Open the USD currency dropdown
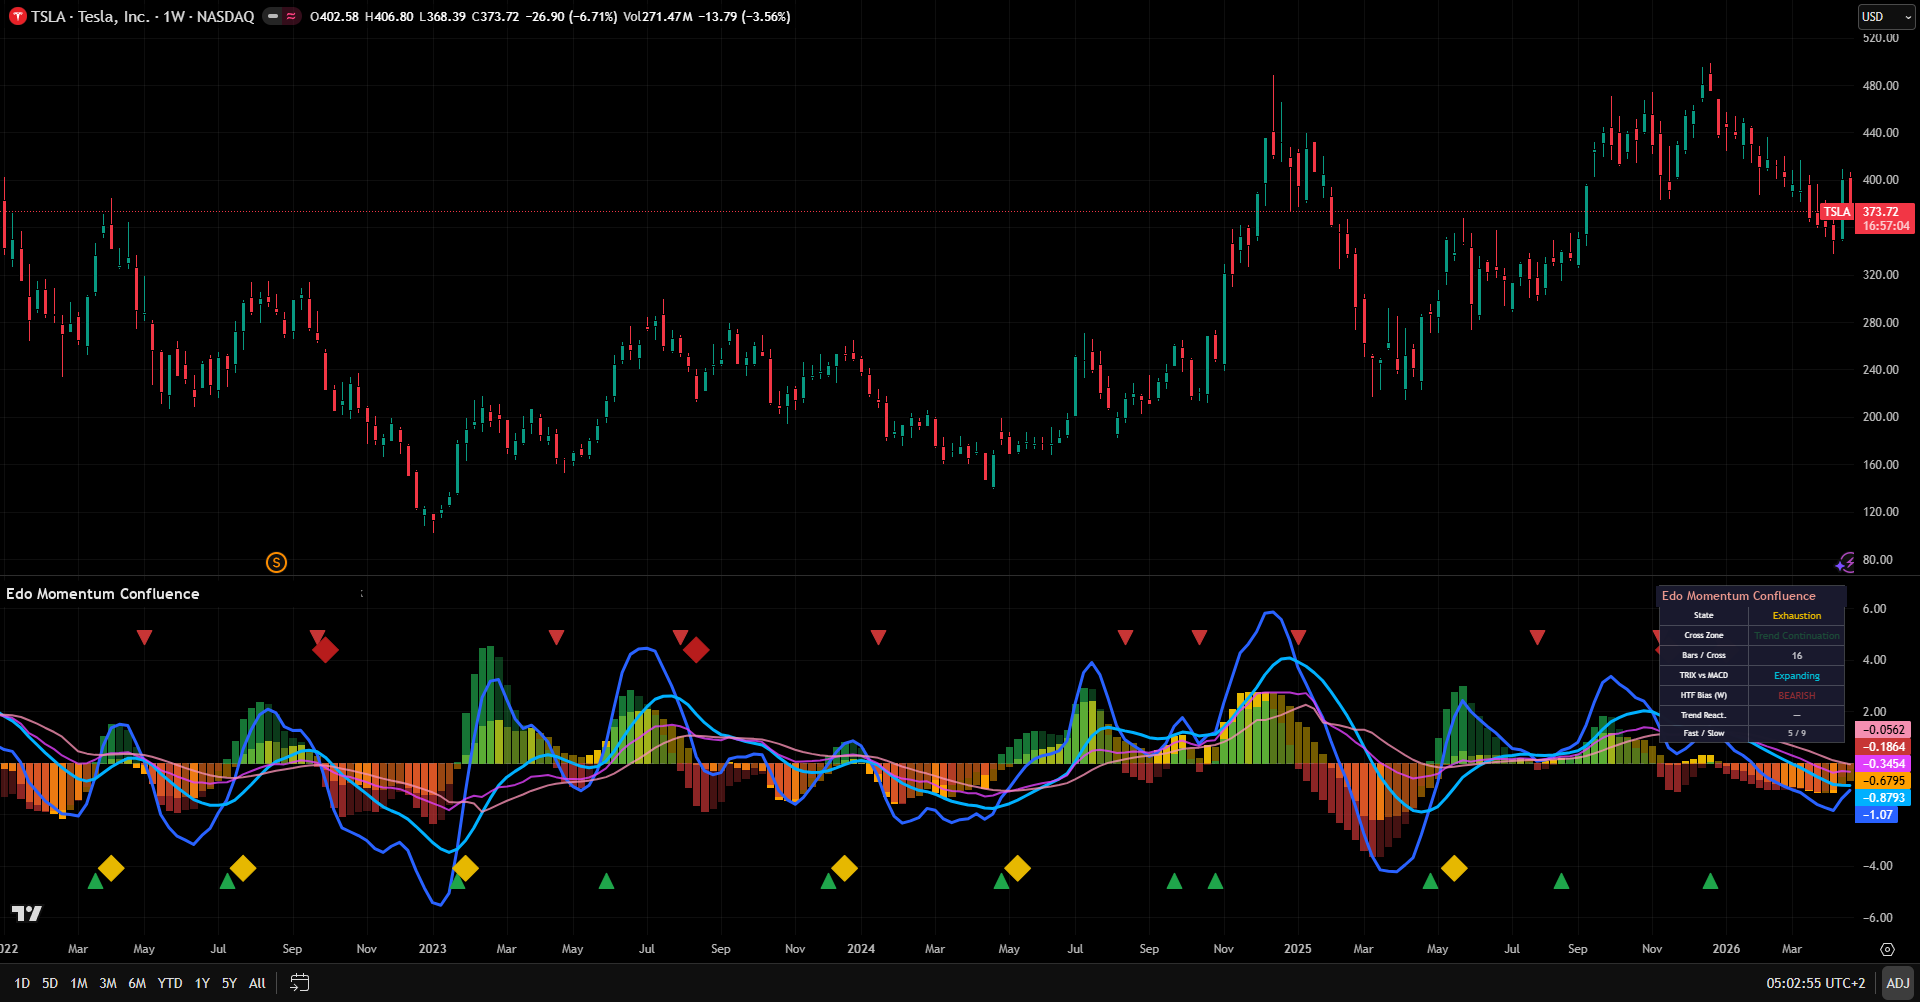Viewport: 1920px width, 1002px height. tap(1886, 16)
